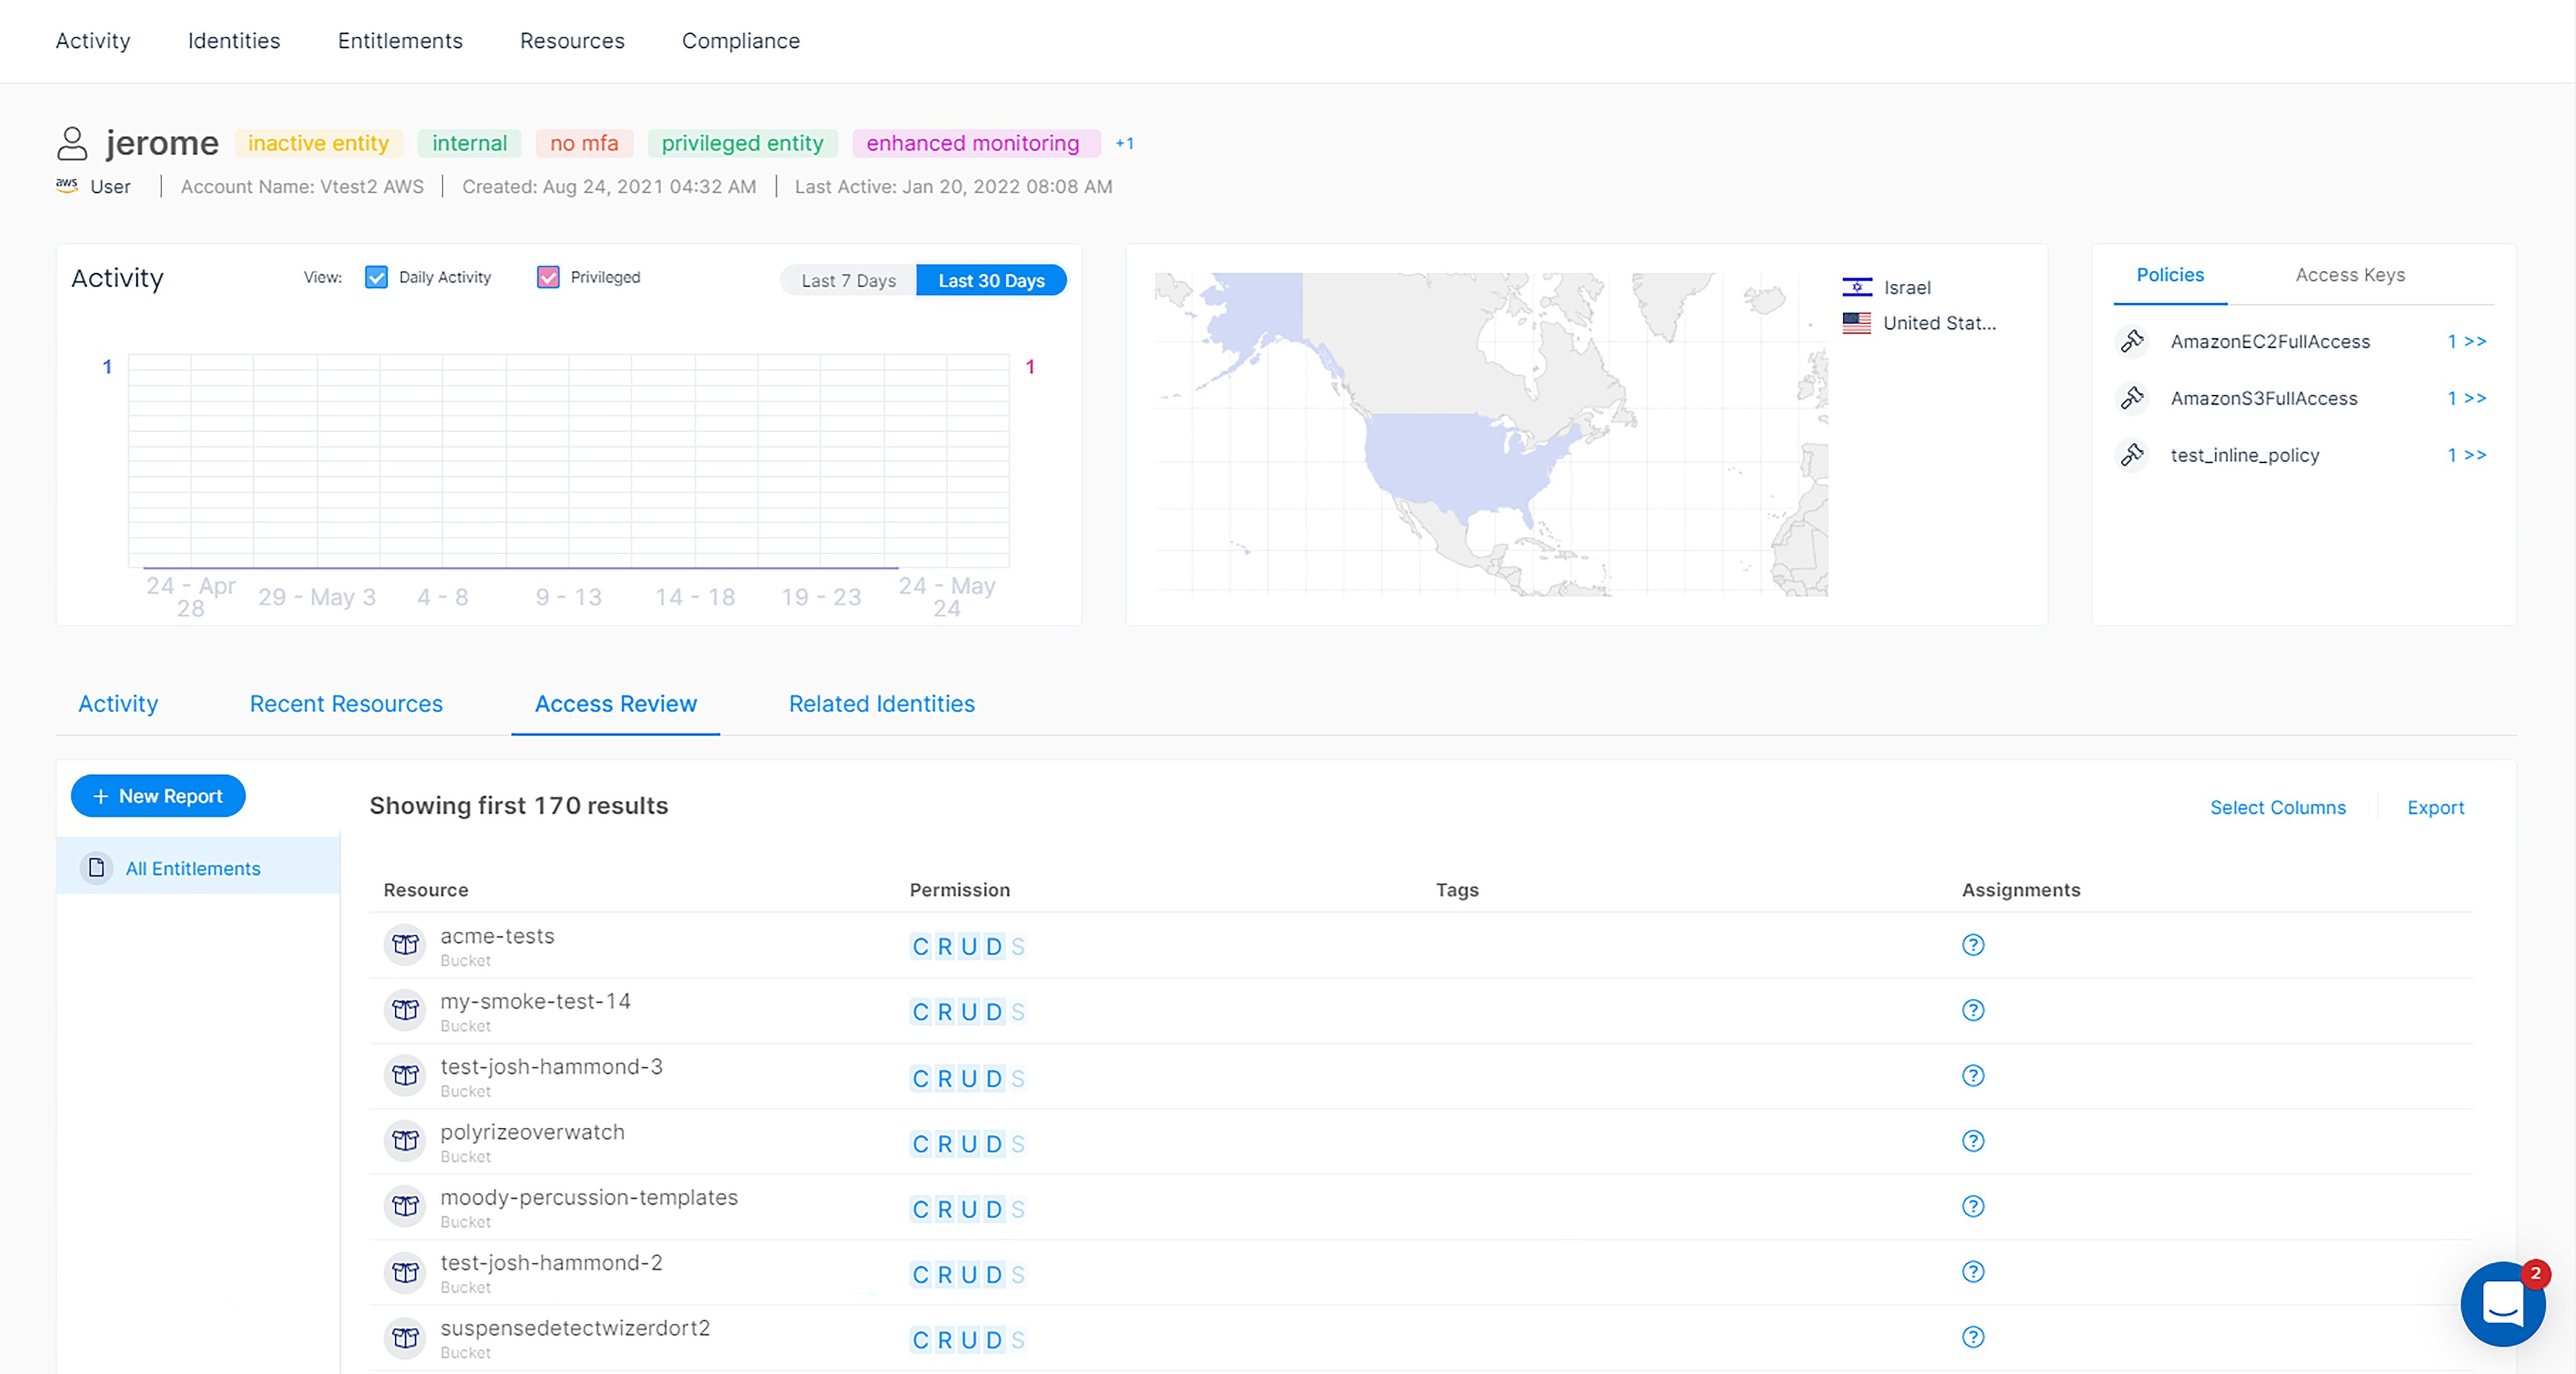Screen dimensions: 2576x1374
Task: Click the user profile icon beside jerome
Action: click(x=72, y=141)
